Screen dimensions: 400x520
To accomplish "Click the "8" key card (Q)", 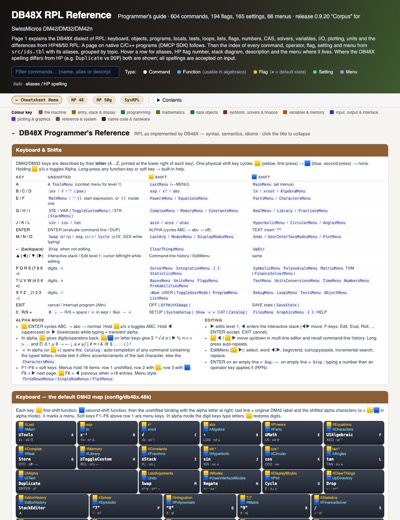I will 200,506.
